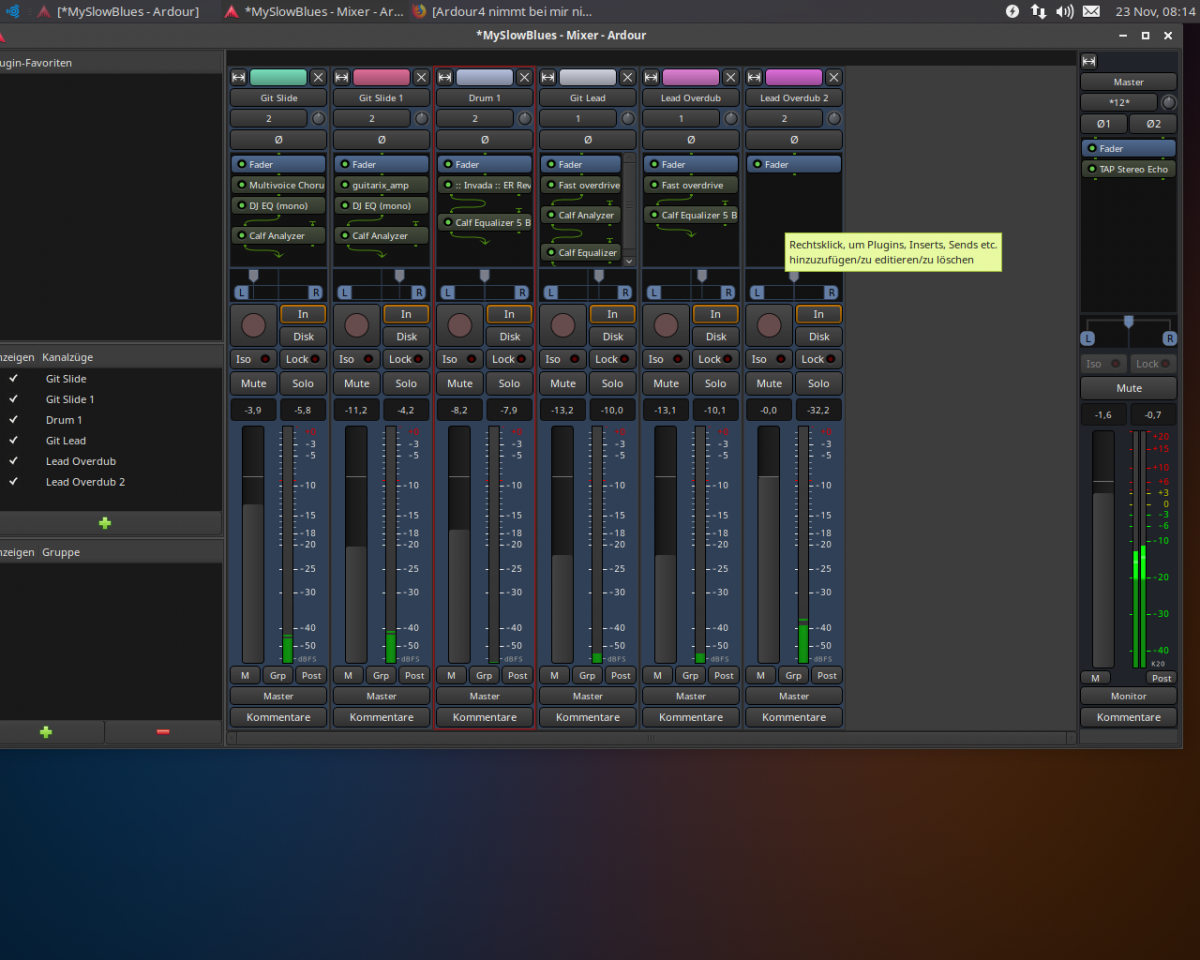
Task: Open Kommentare for Lead Overdub 2
Action: pyautogui.click(x=794, y=717)
